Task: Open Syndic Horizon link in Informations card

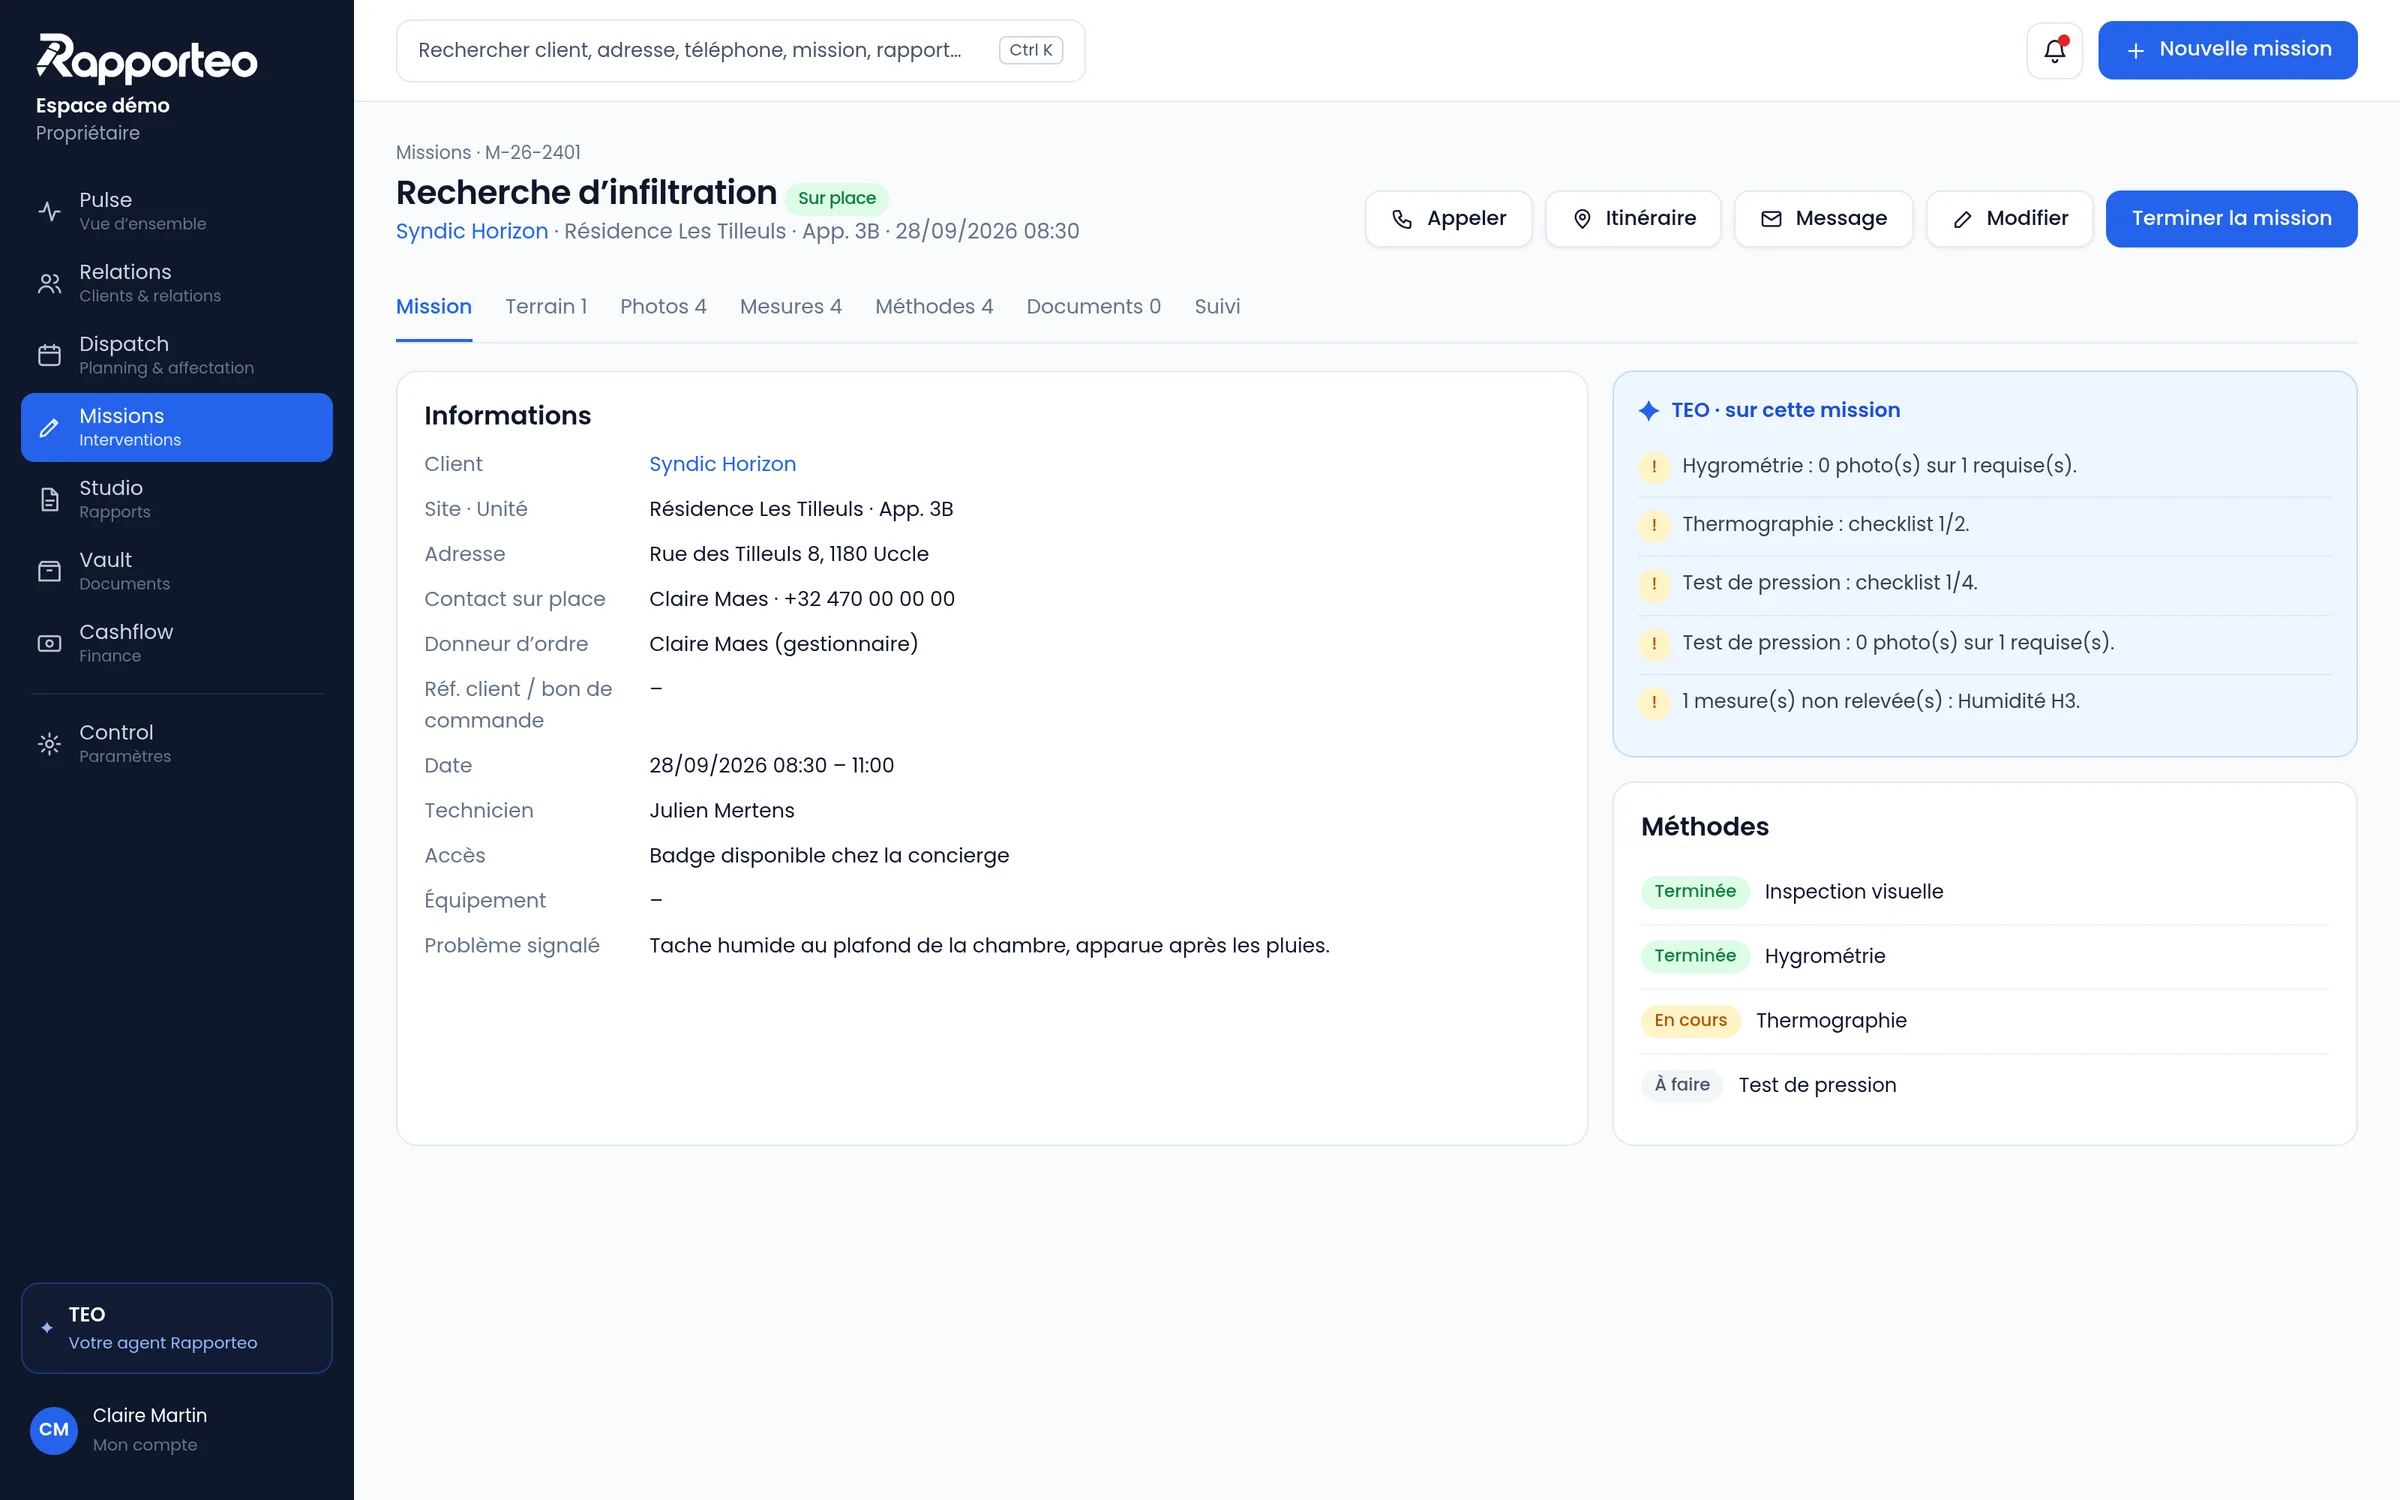Action: coord(722,464)
